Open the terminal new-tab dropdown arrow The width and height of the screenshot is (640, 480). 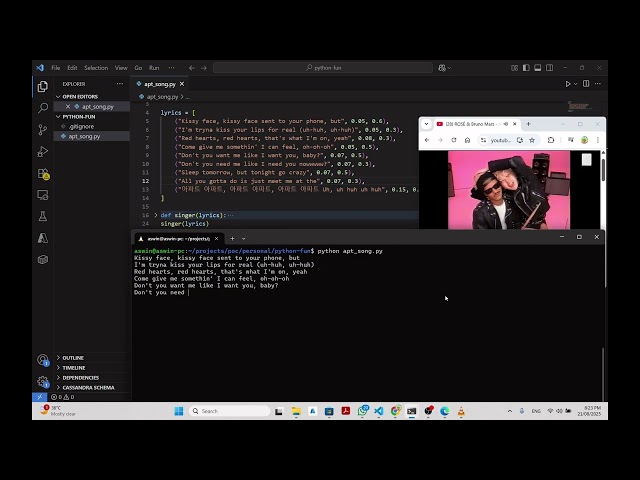(244, 239)
